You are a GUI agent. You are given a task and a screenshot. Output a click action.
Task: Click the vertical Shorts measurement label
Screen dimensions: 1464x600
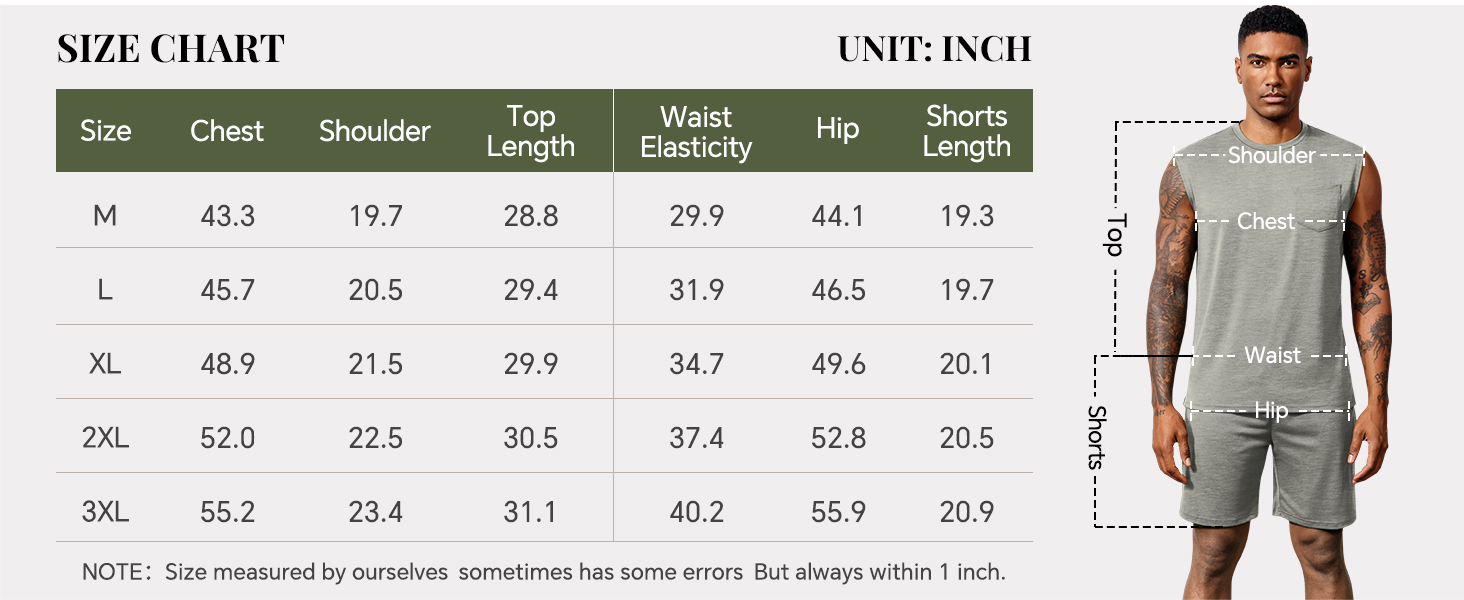[1096, 437]
